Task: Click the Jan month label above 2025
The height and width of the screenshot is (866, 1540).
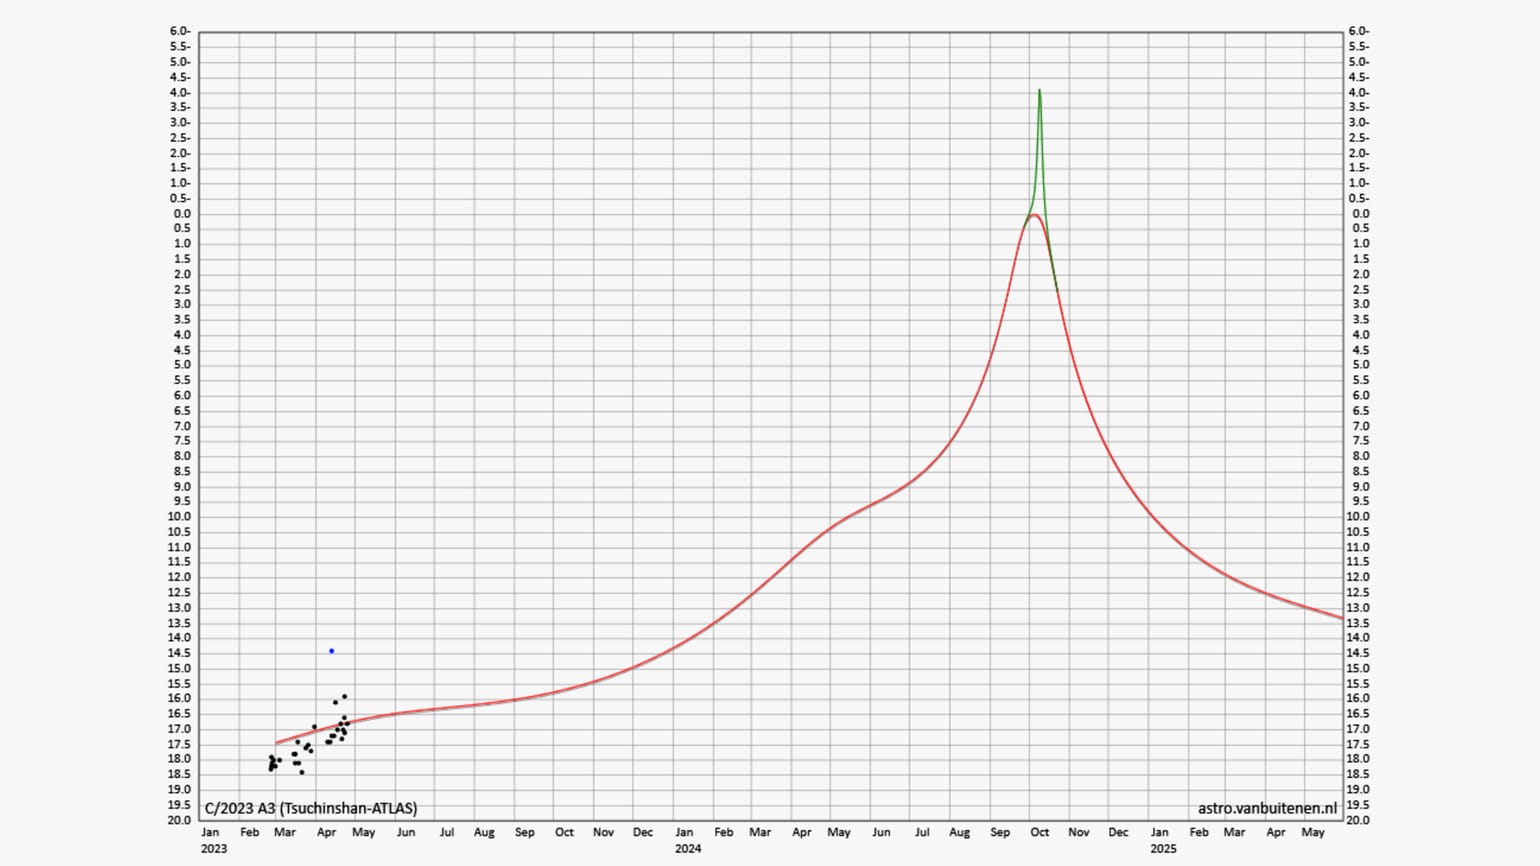Action: tap(1159, 832)
